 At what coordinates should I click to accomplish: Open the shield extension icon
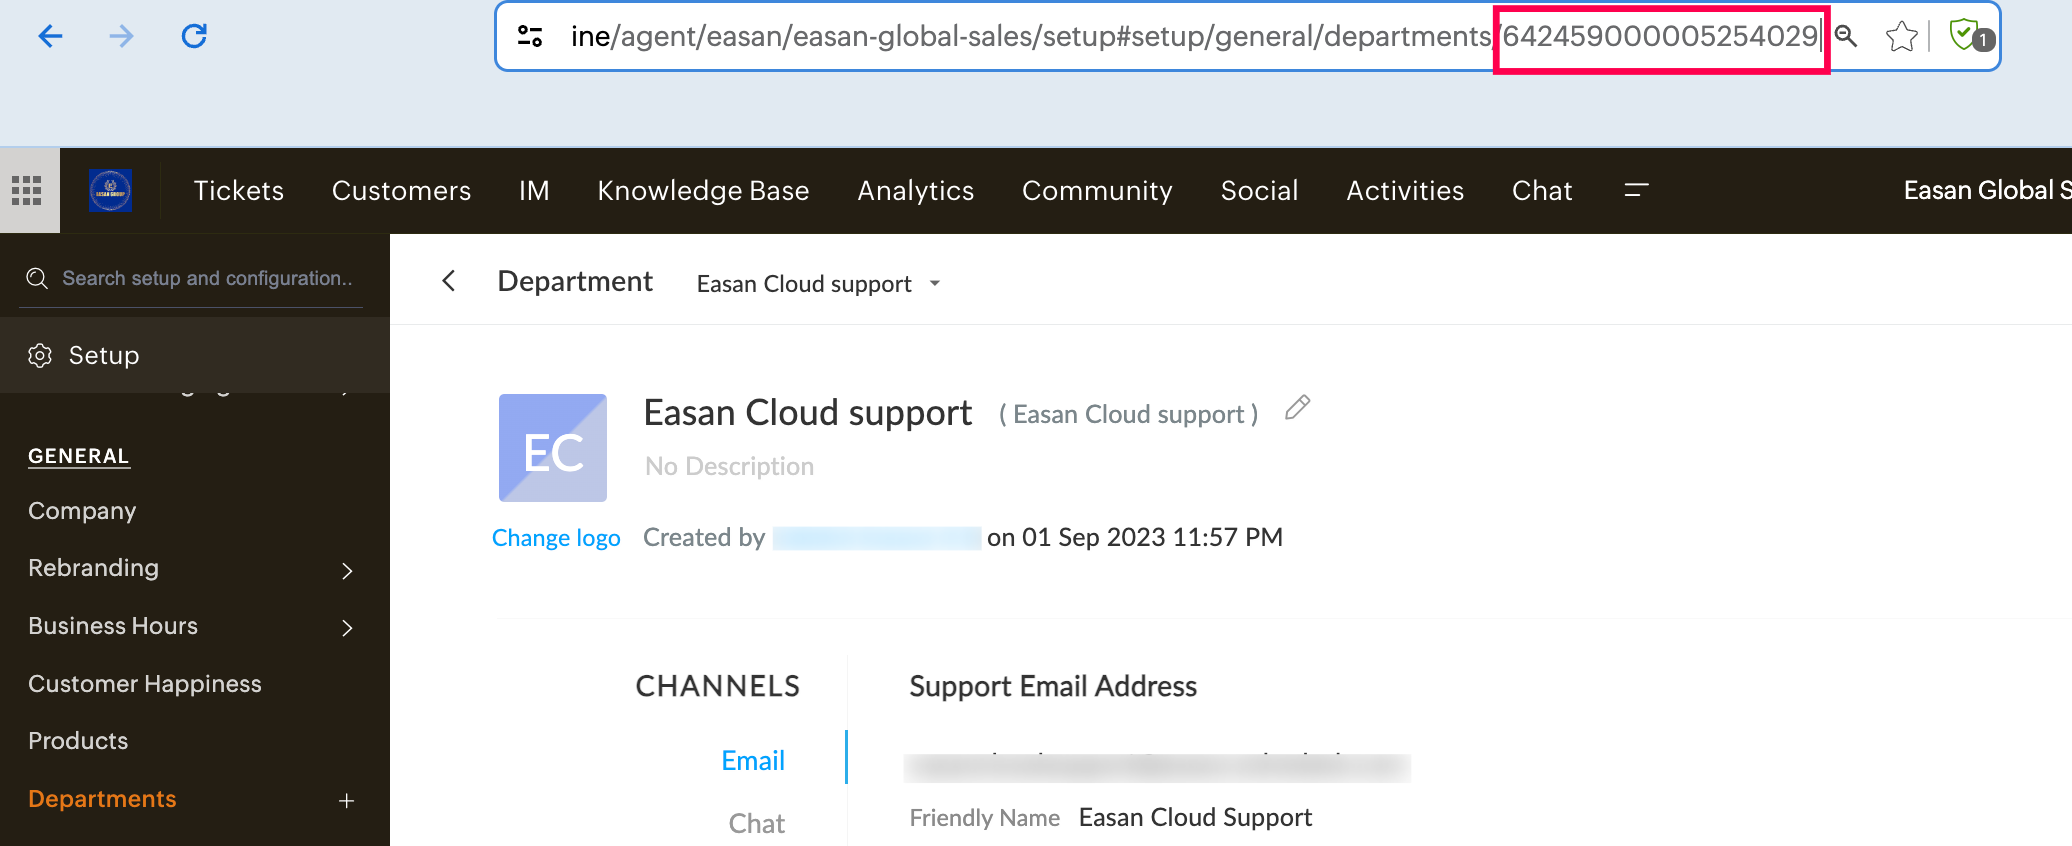1971,37
